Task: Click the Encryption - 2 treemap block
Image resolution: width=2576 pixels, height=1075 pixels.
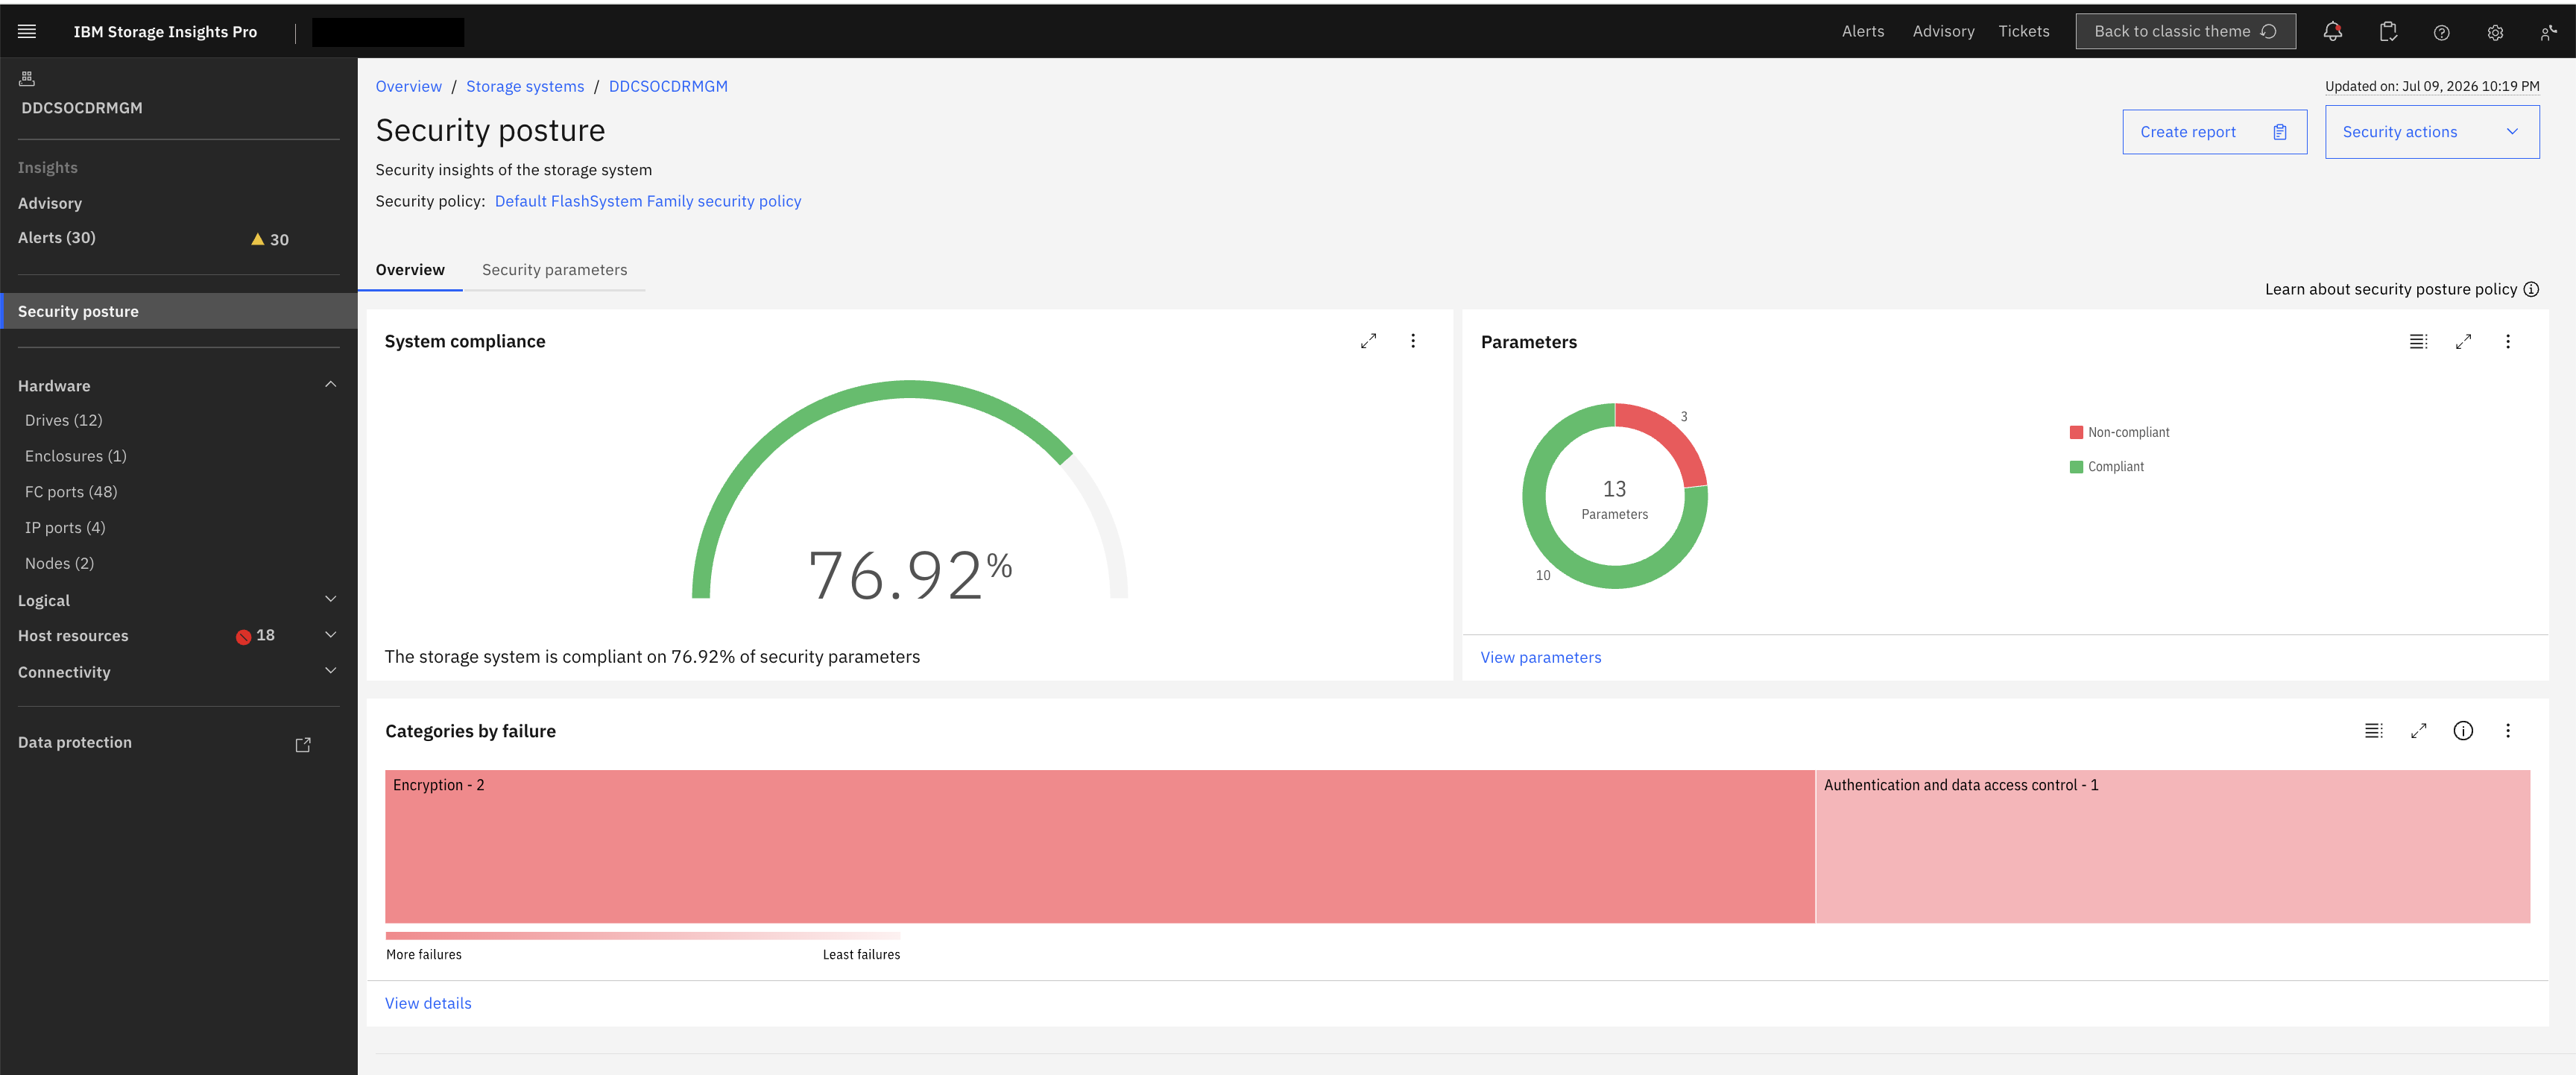Action: [x=1099, y=846]
